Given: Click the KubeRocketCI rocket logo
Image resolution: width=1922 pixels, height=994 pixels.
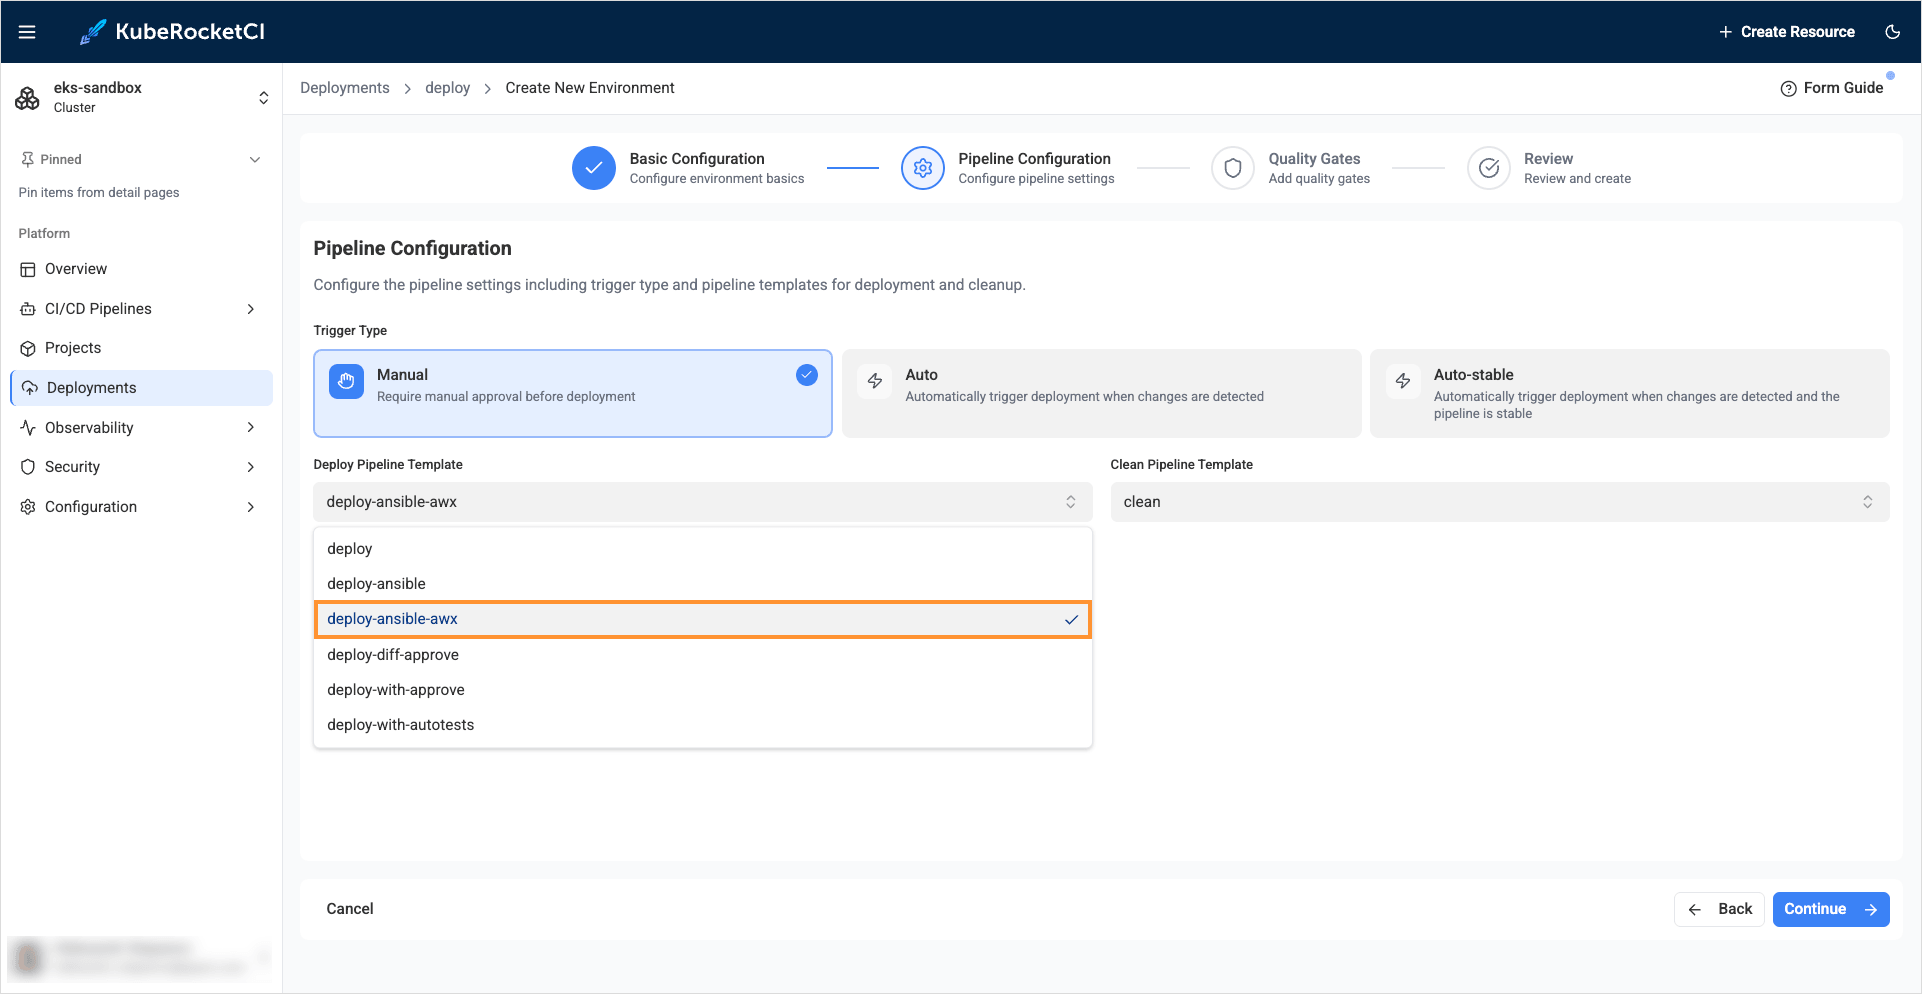Looking at the screenshot, I should pyautogui.click(x=93, y=32).
